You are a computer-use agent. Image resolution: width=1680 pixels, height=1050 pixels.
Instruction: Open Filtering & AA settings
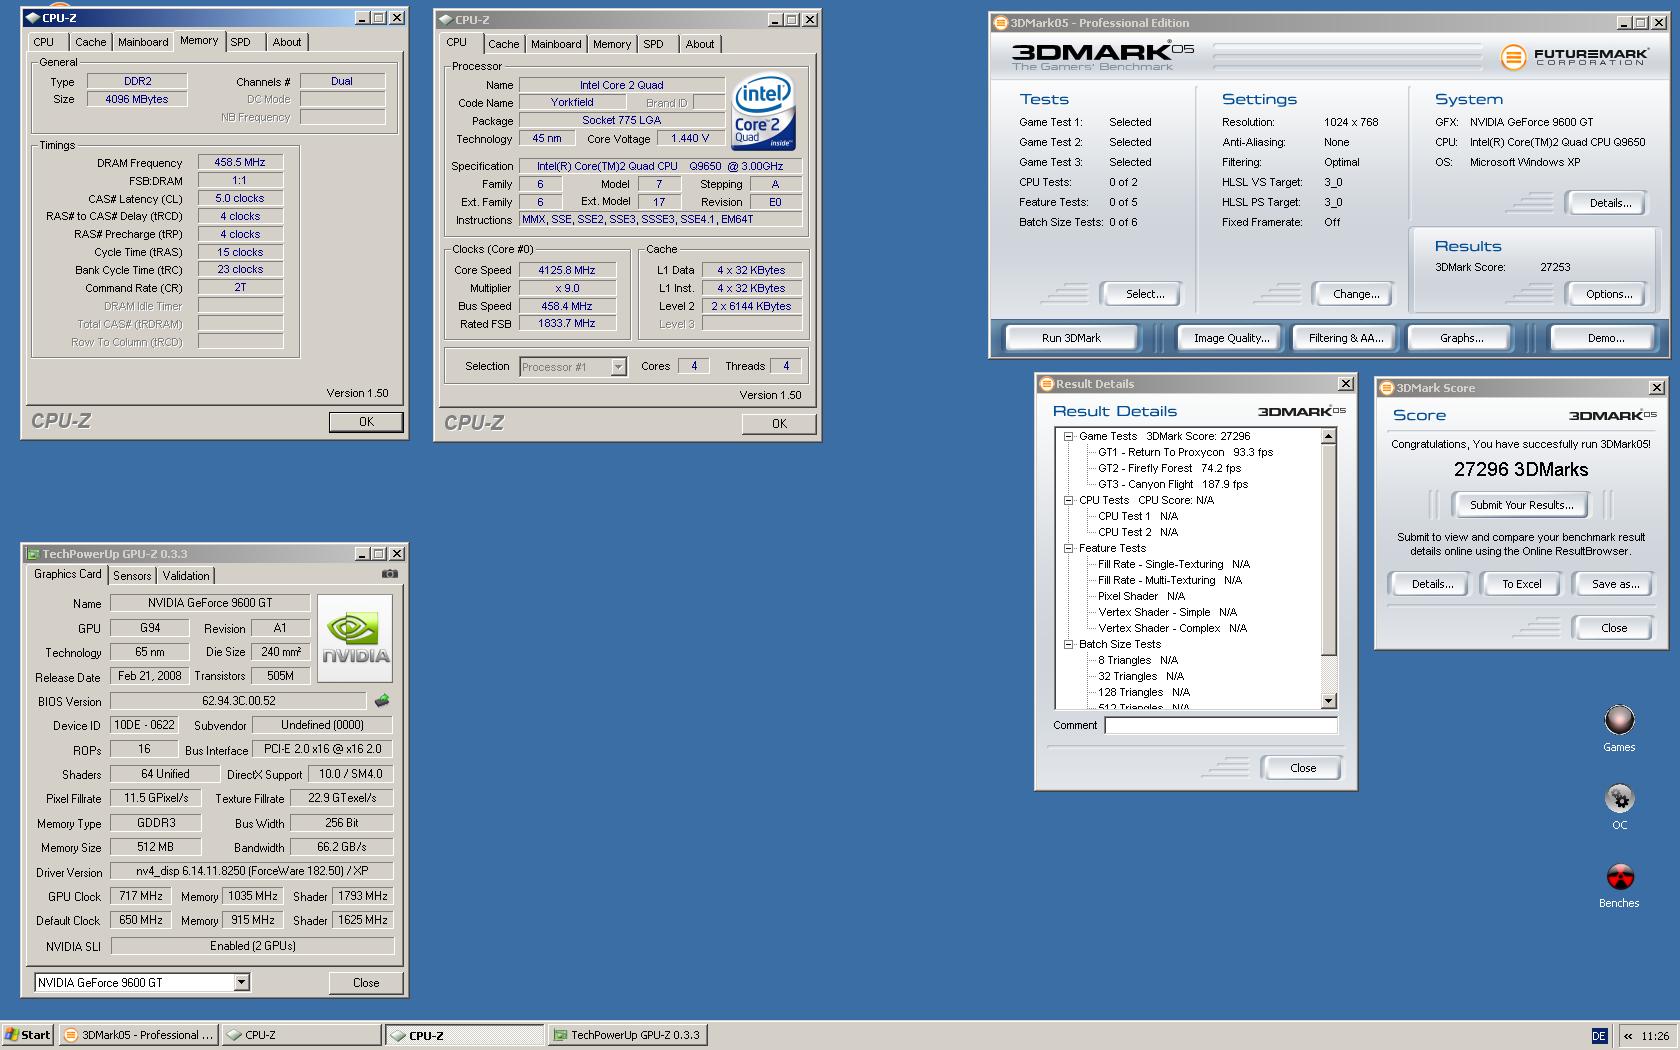pyautogui.click(x=1346, y=338)
